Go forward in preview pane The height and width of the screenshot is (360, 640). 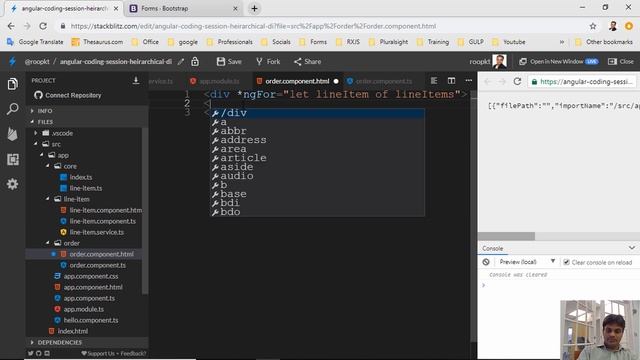point(502,81)
